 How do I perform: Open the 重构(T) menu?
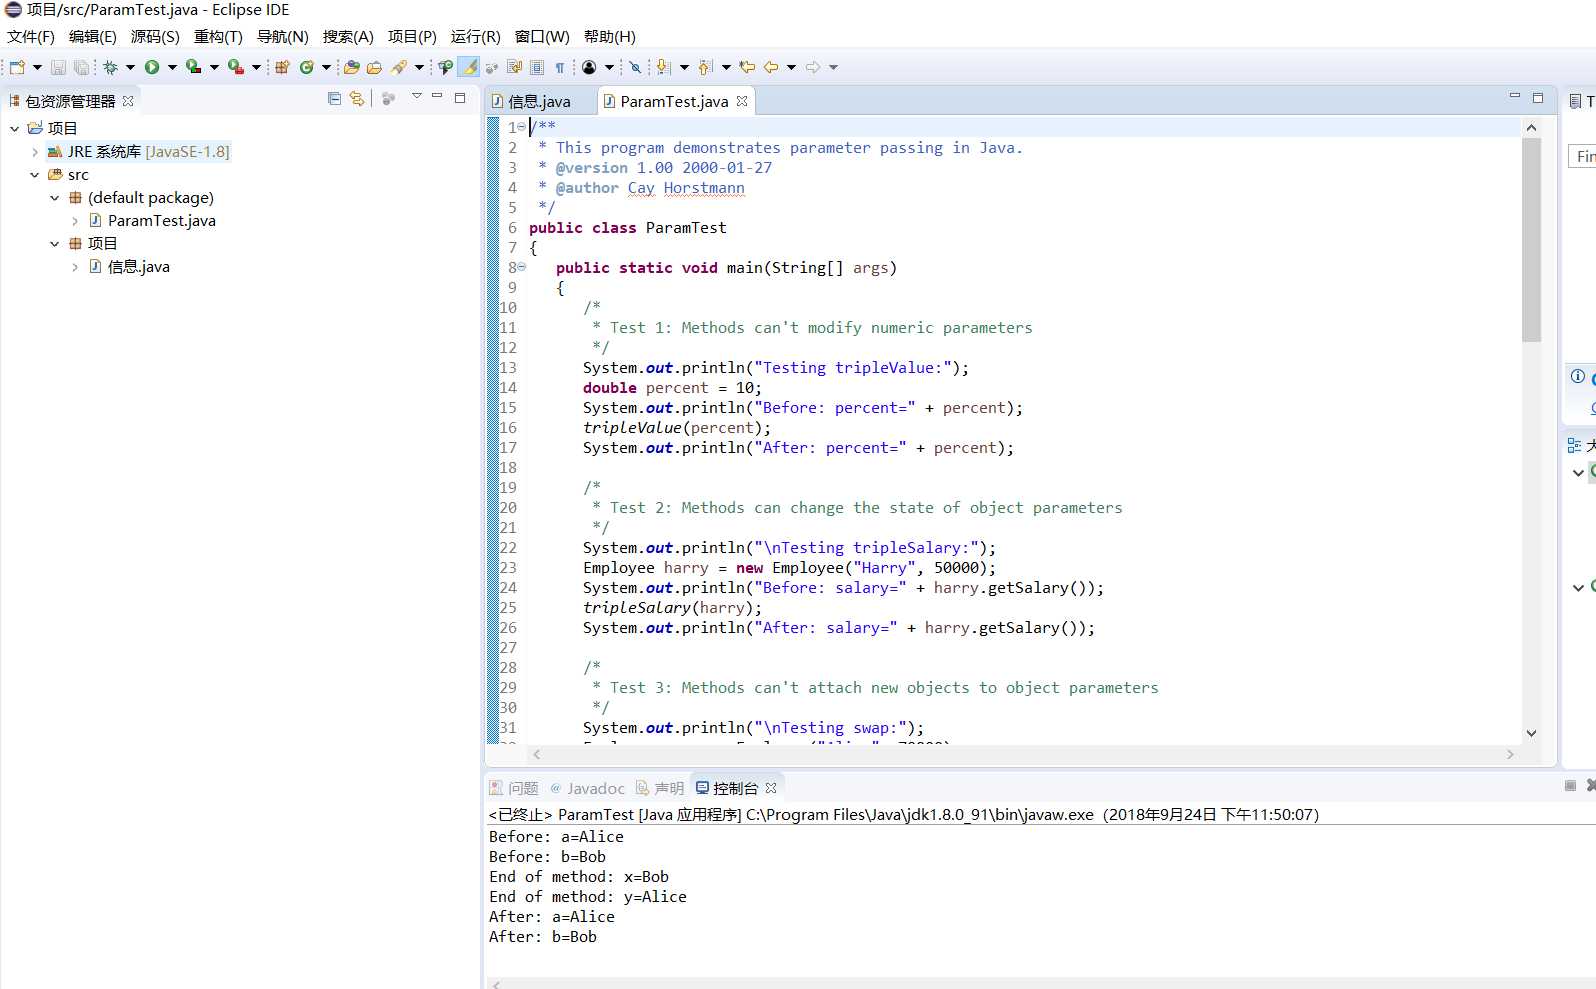pos(218,37)
